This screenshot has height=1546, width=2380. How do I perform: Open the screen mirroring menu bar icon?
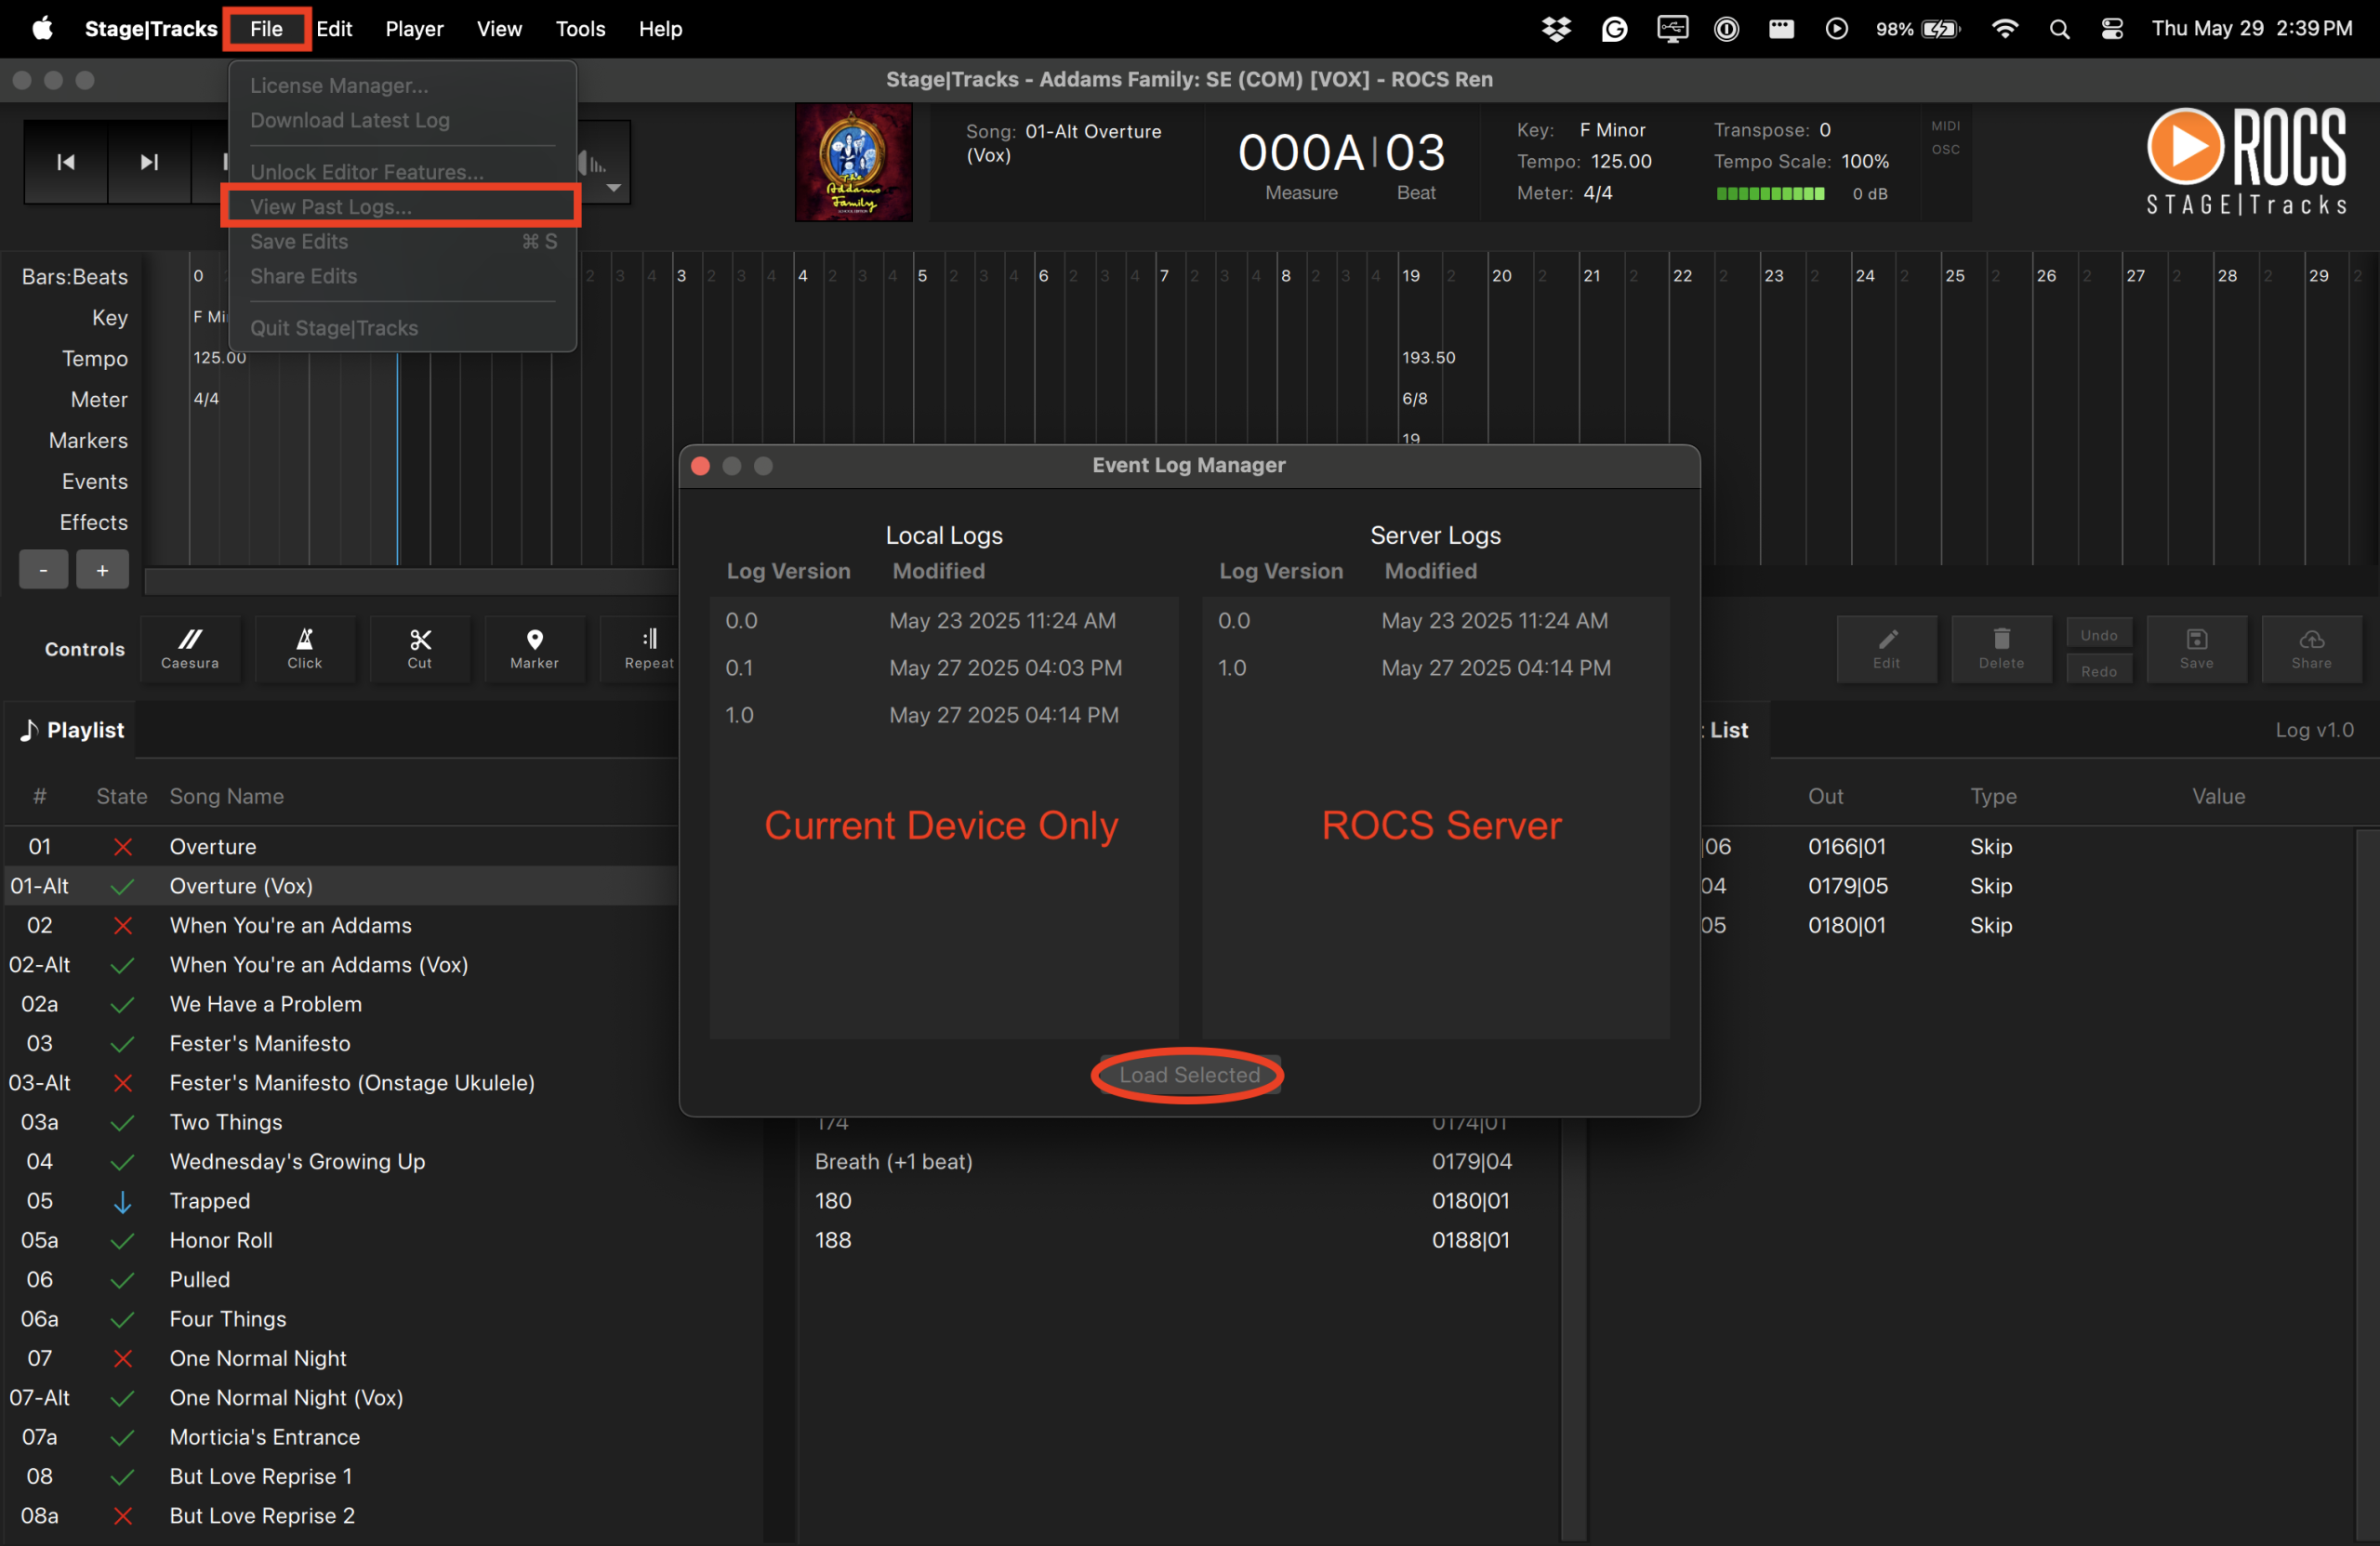pyautogui.click(x=1672, y=29)
